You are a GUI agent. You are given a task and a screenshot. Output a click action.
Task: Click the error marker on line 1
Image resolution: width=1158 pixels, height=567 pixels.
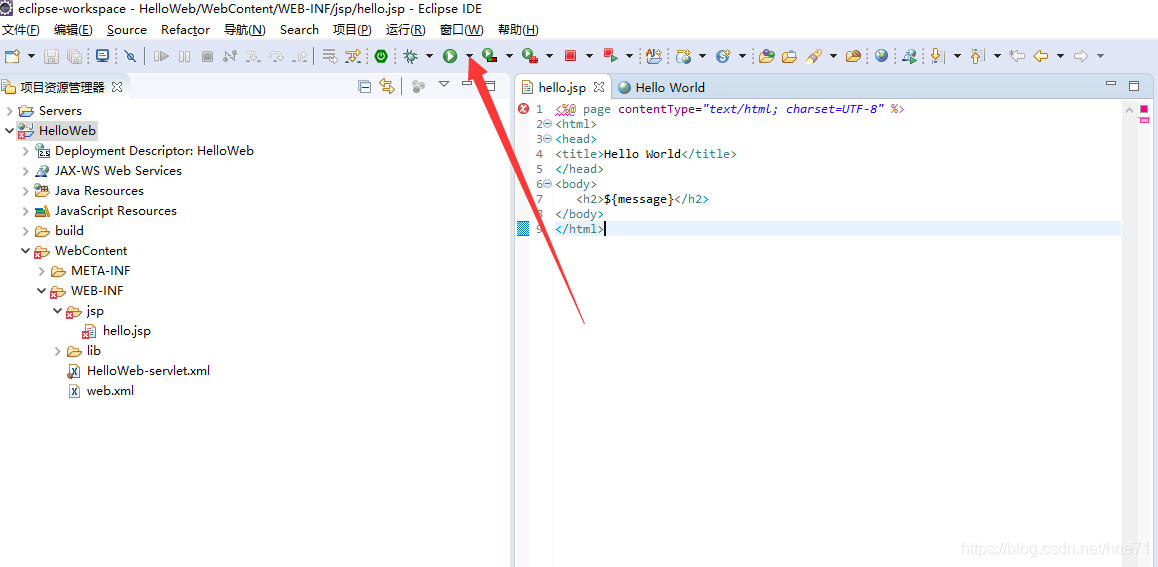[x=524, y=109]
